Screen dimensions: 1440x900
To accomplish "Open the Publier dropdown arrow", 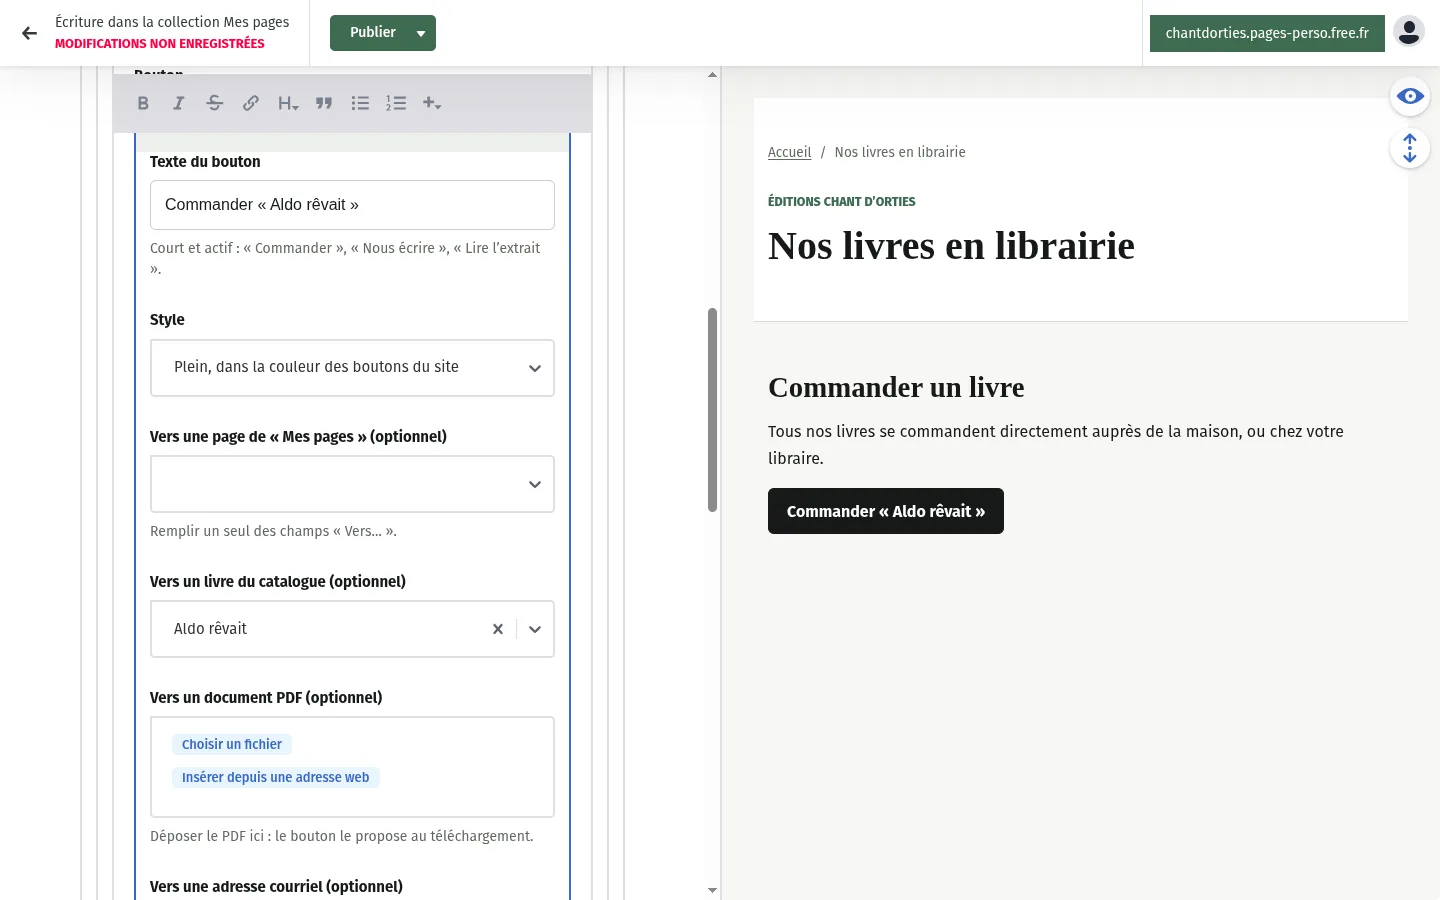I will coord(421,33).
